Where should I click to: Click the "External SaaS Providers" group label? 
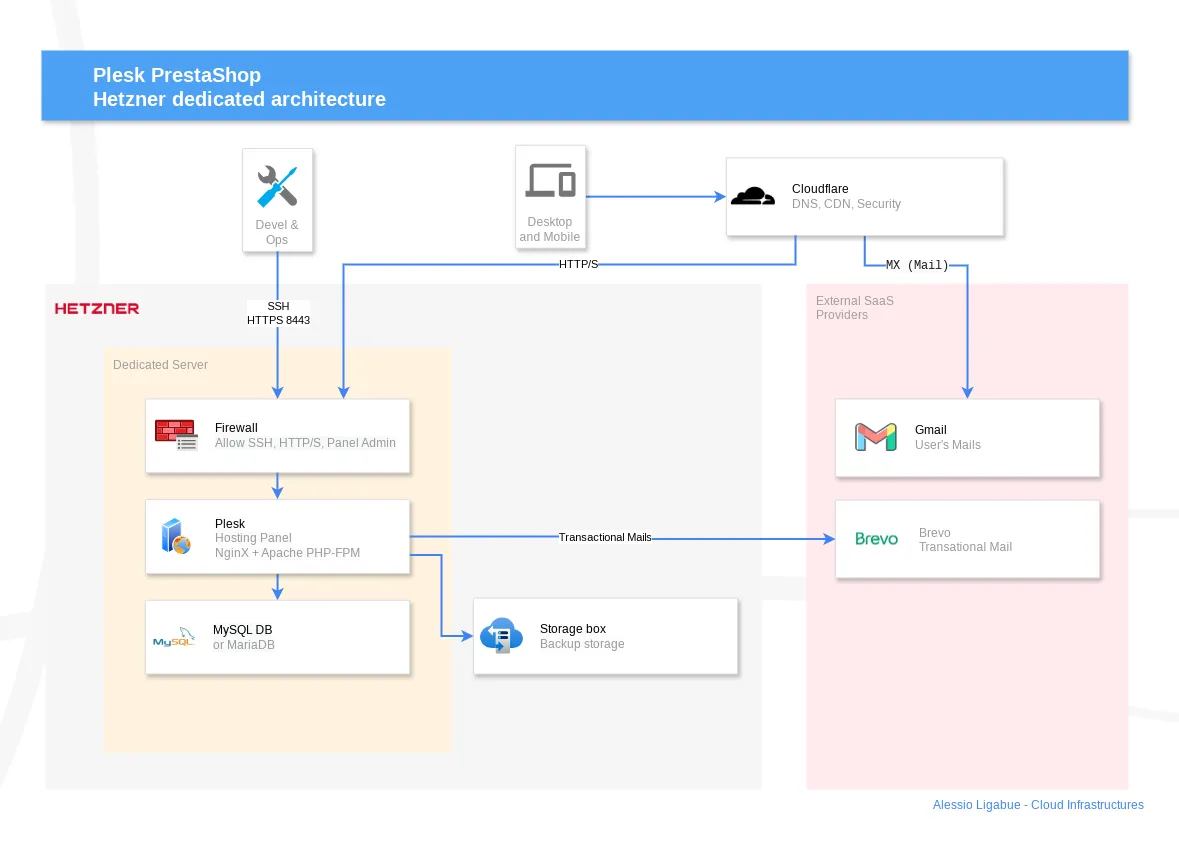(x=855, y=308)
